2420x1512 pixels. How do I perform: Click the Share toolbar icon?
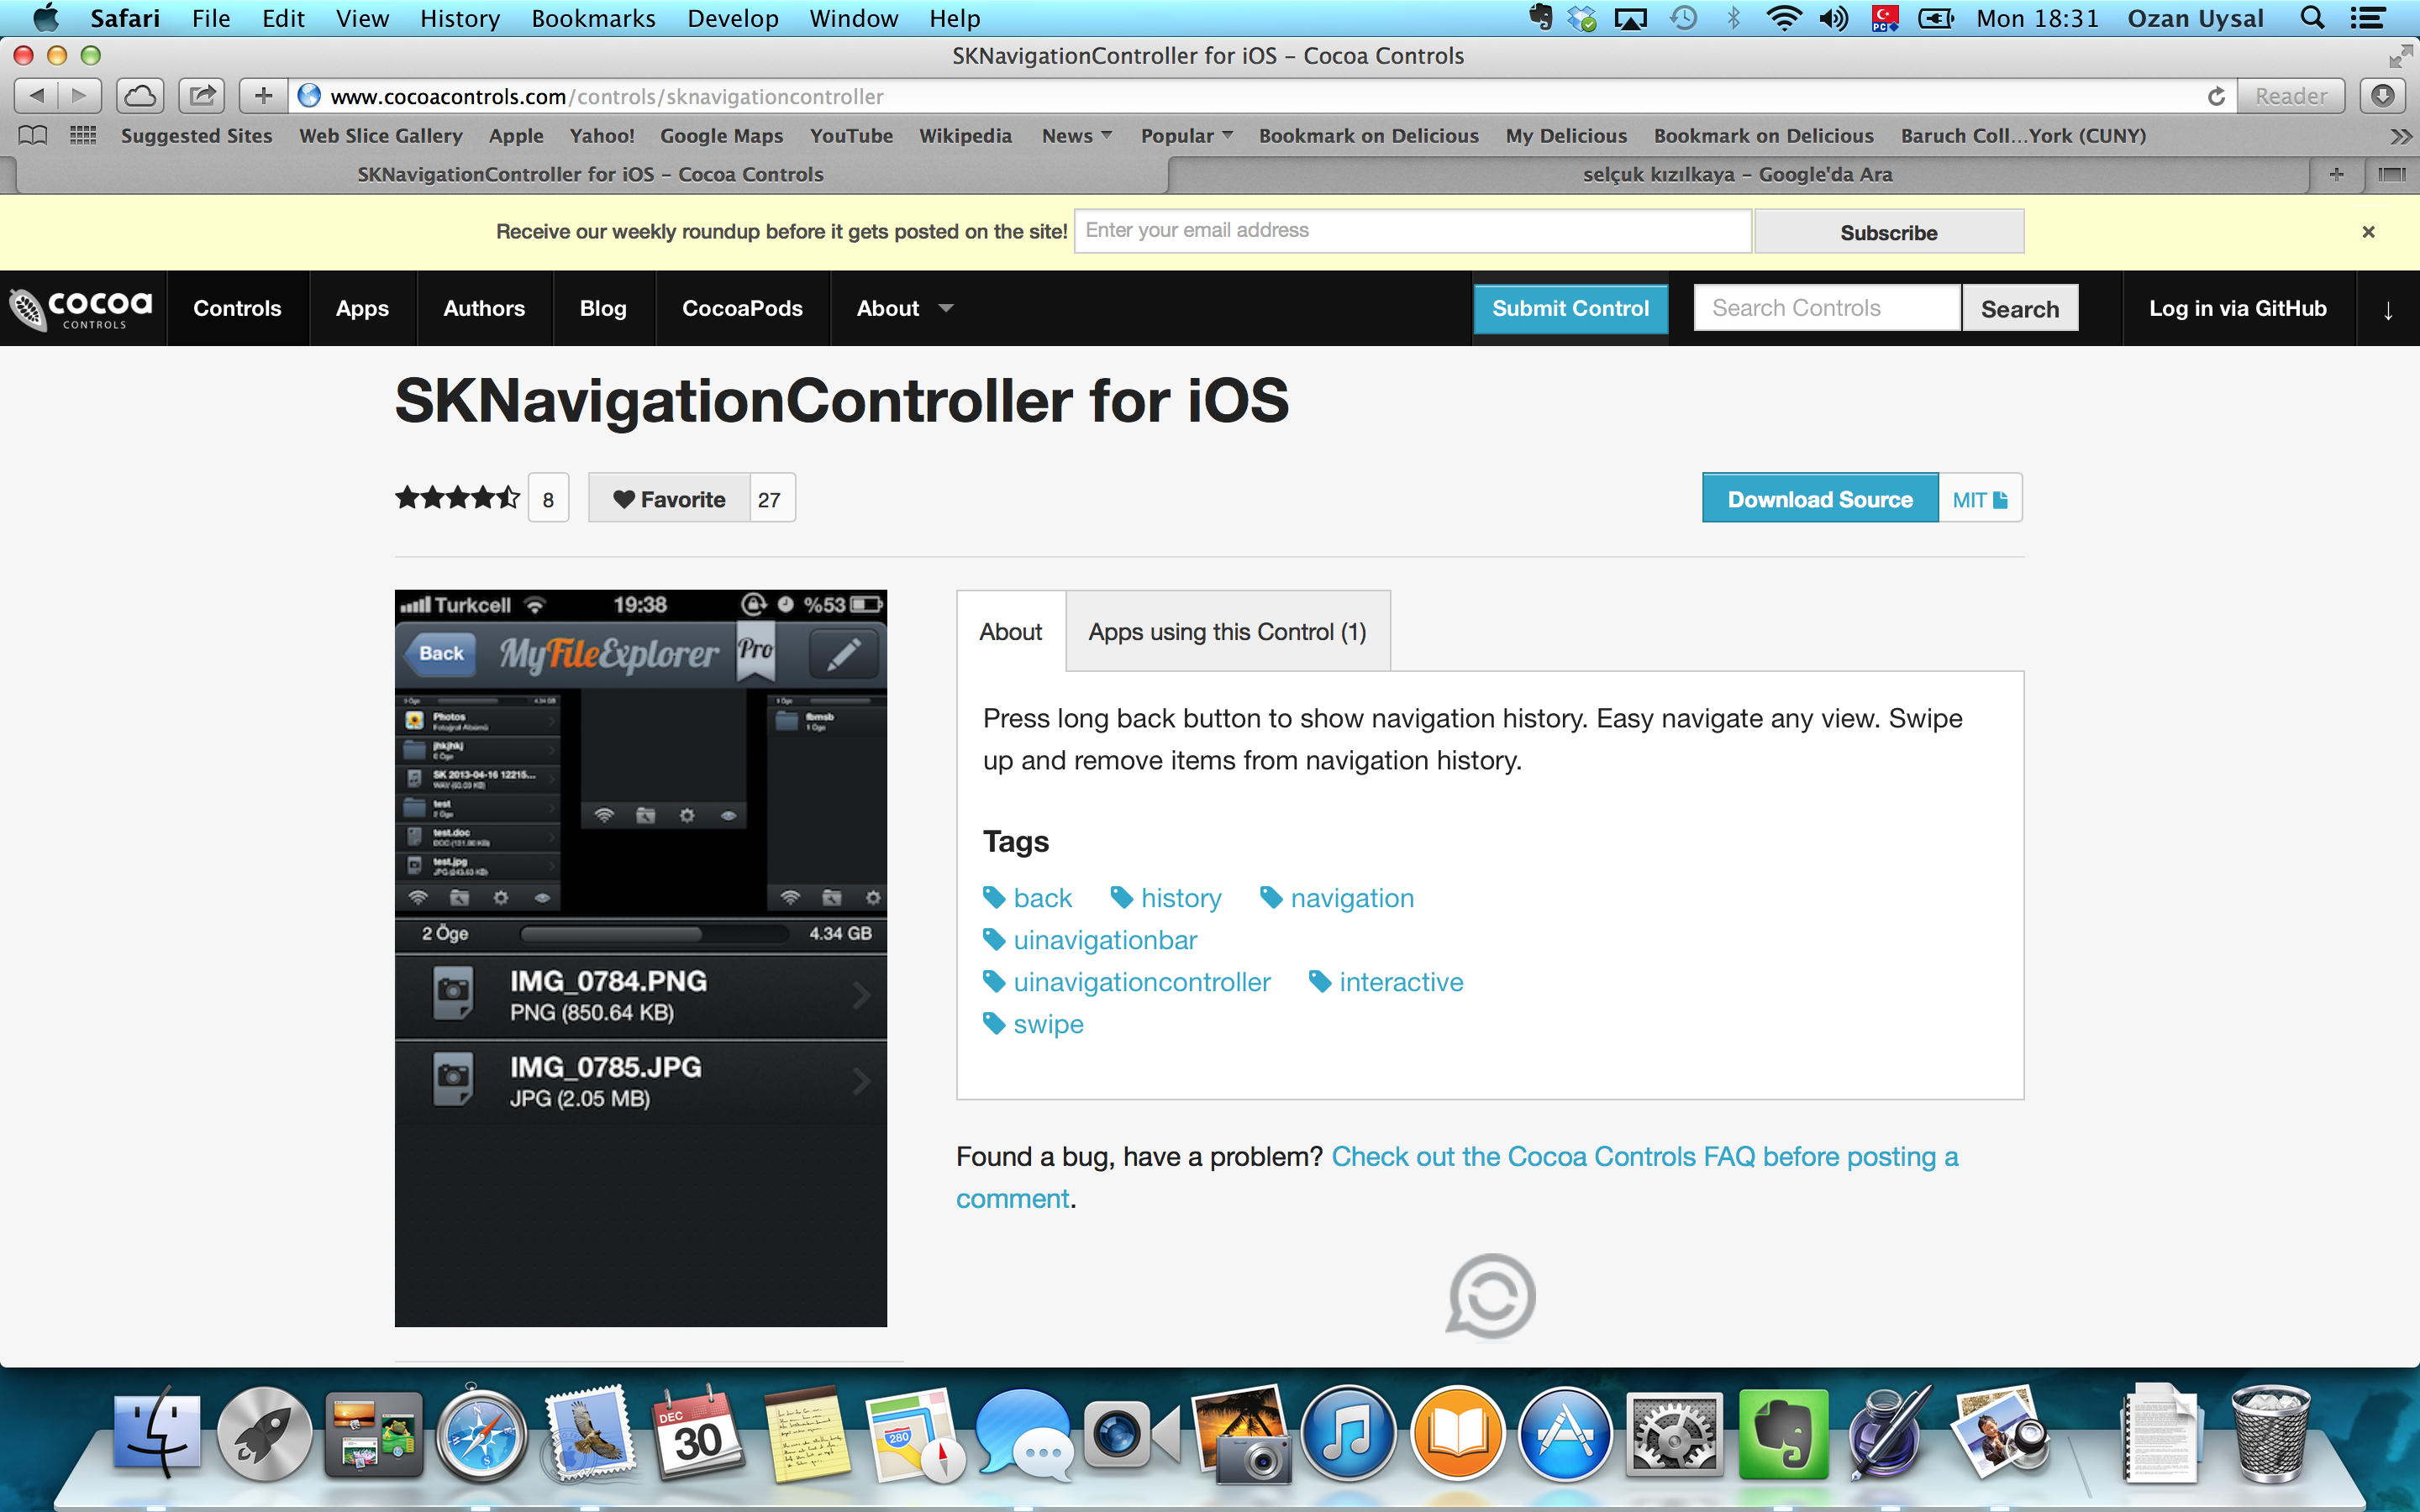203,96
